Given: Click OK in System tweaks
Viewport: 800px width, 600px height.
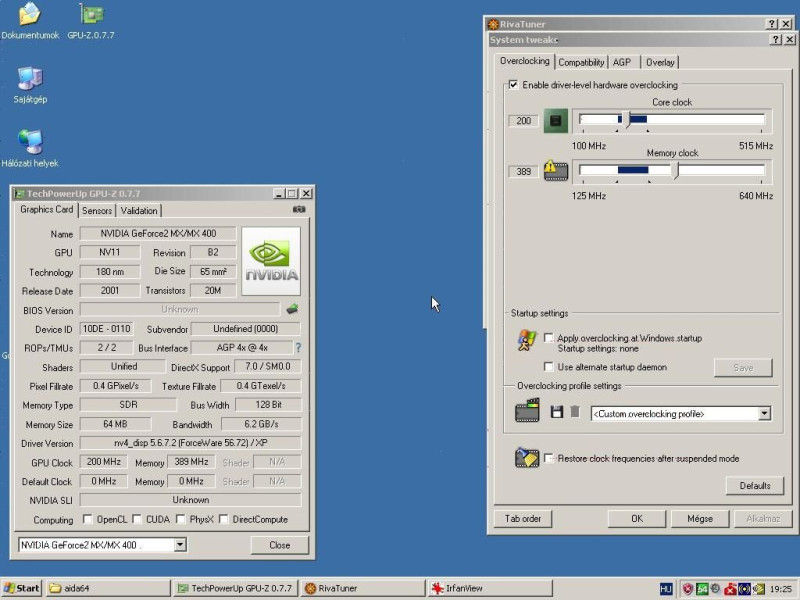Looking at the screenshot, I should click(637, 518).
